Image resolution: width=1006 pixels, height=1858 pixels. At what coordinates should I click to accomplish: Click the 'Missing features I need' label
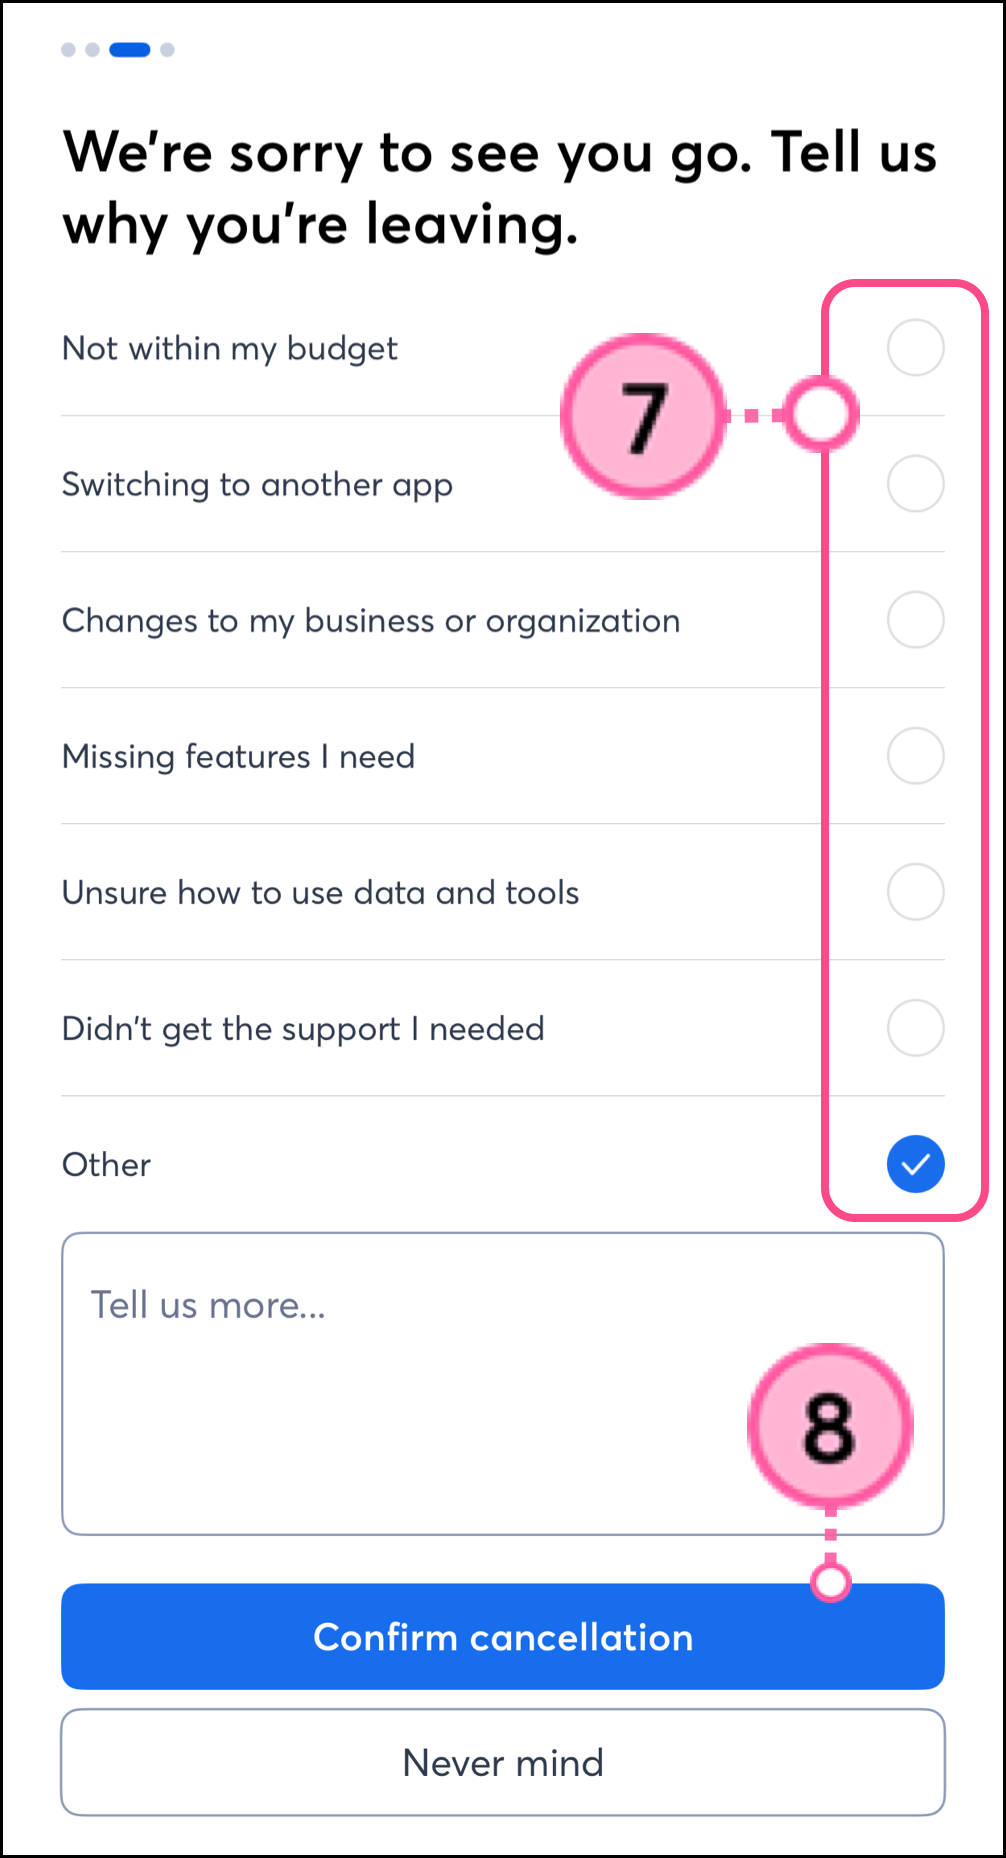tap(238, 757)
